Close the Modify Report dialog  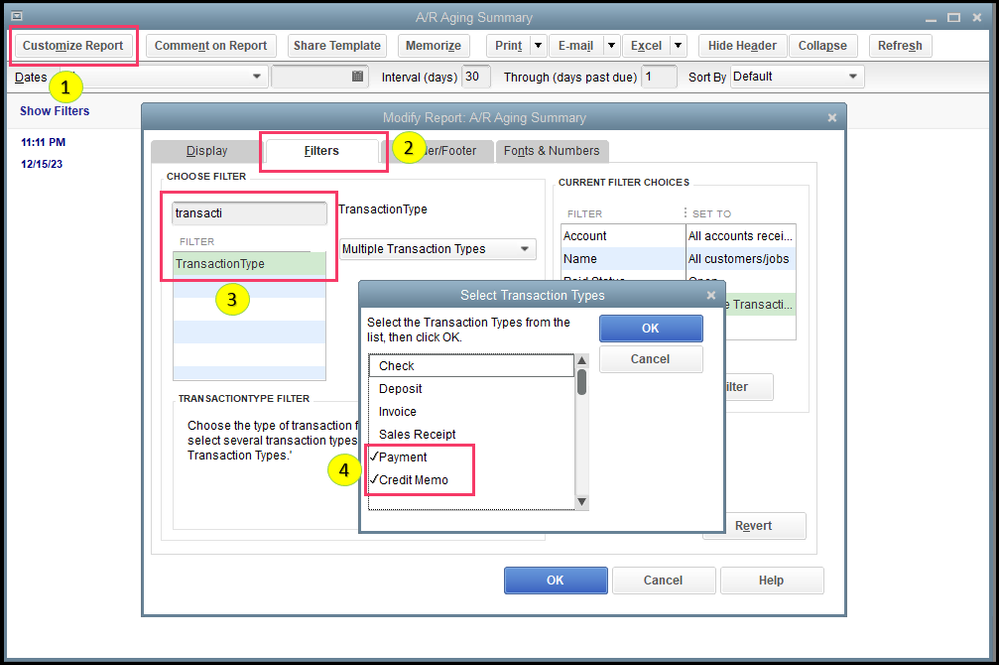tap(831, 118)
